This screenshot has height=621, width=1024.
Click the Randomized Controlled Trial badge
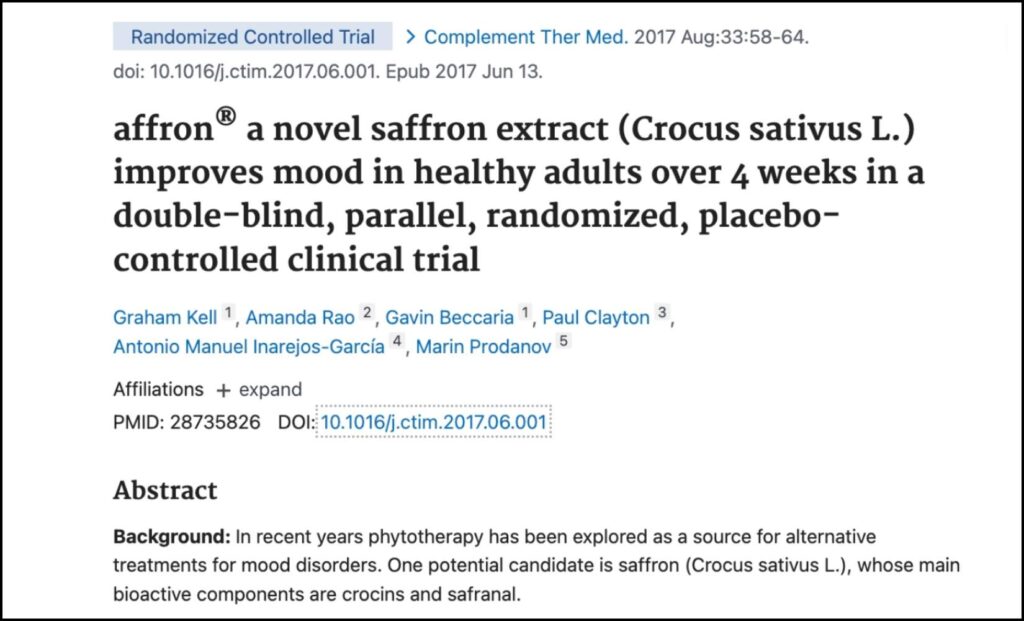[253, 37]
